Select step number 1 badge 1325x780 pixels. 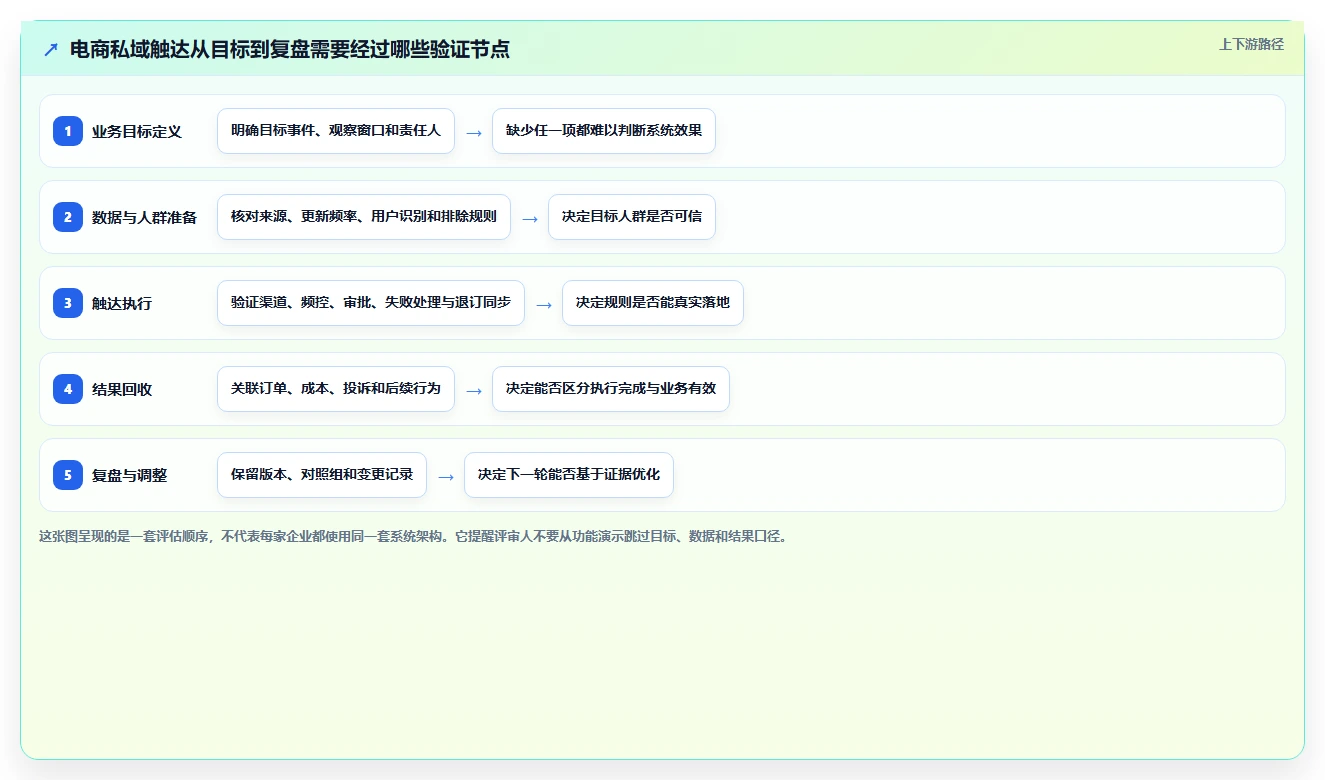68,131
